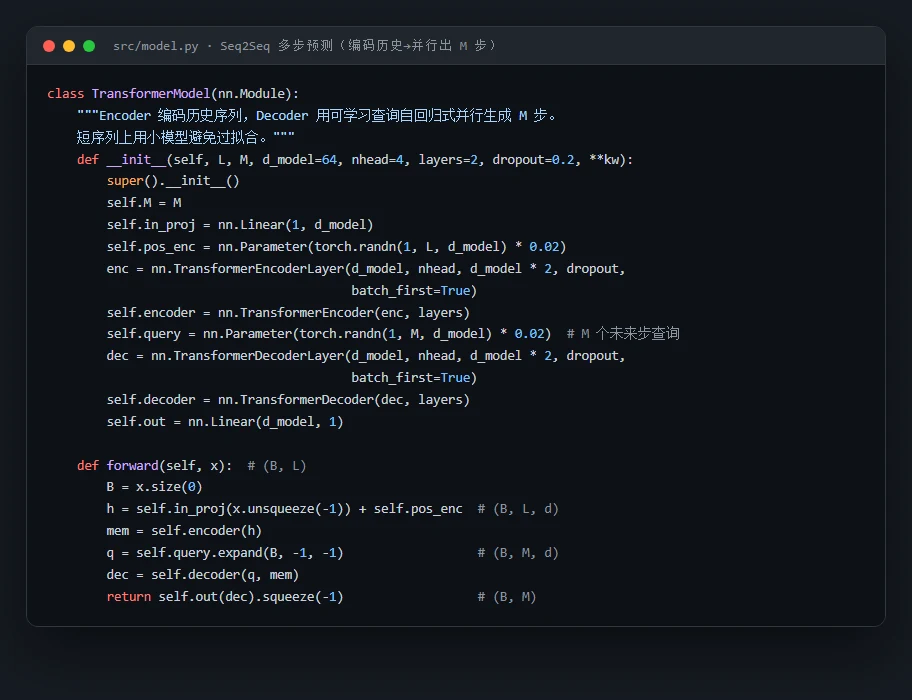Click 'x.unsqueeze(-1)' in the h line
The width and height of the screenshot is (912, 700).
tap(288, 509)
